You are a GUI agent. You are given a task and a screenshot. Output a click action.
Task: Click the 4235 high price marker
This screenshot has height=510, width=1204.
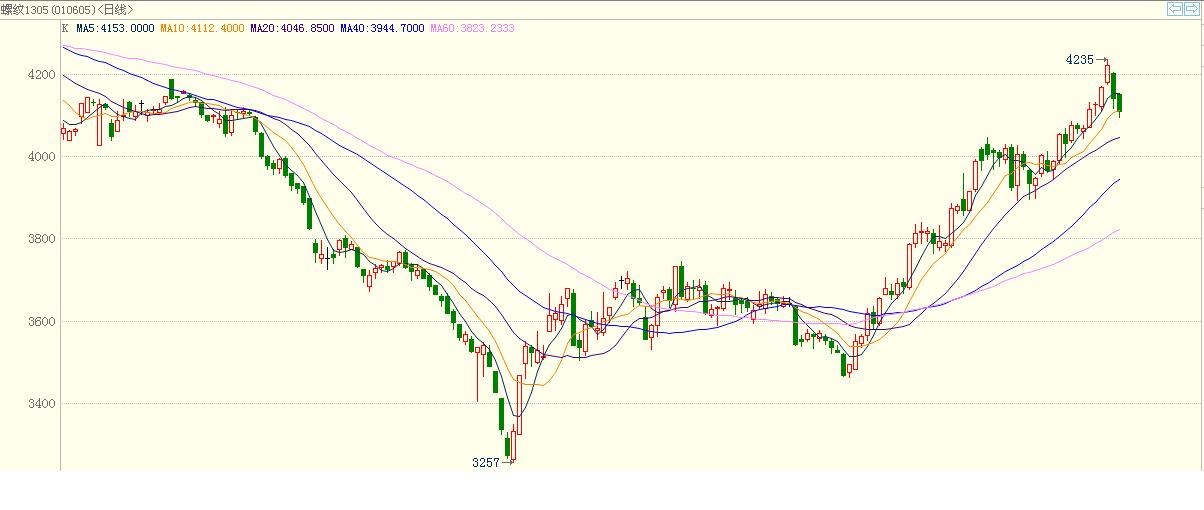1080,60
